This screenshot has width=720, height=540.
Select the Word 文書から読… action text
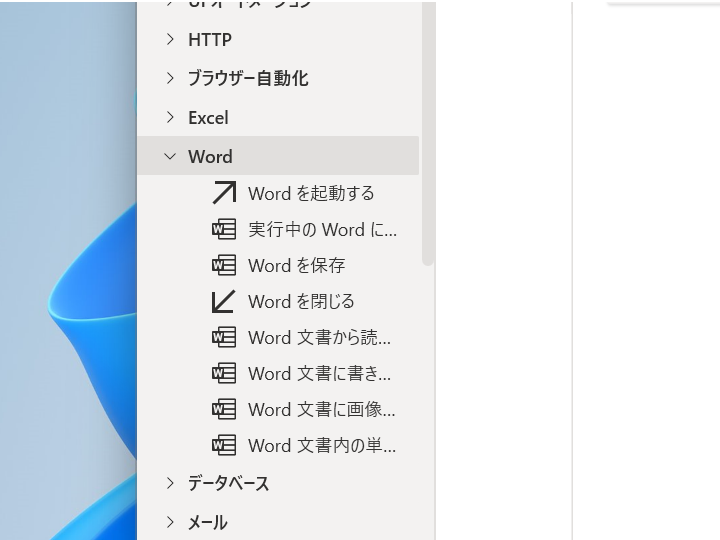click(x=320, y=338)
